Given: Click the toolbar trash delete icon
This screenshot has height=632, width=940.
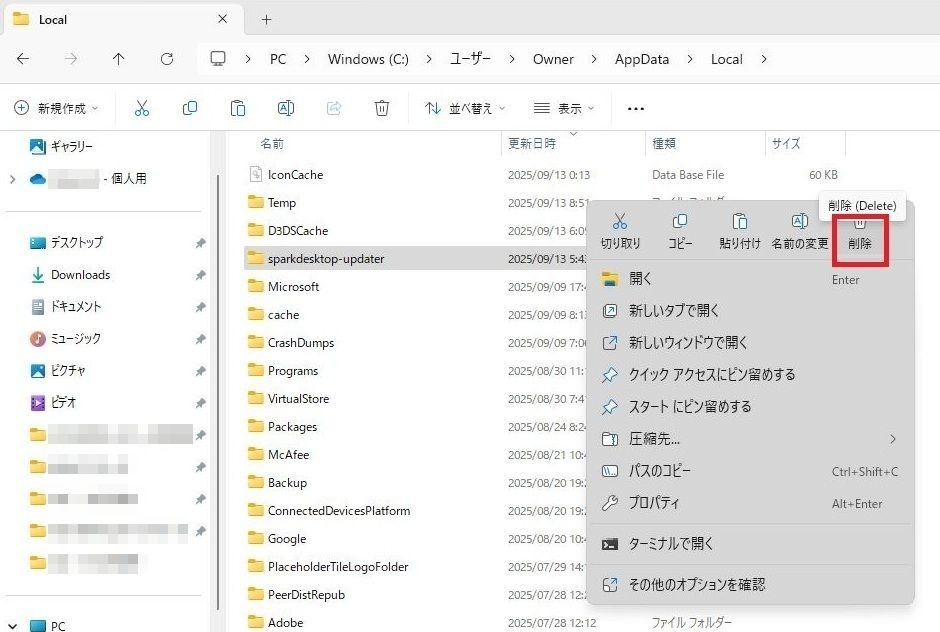Looking at the screenshot, I should pyautogui.click(x=381, y=108).
